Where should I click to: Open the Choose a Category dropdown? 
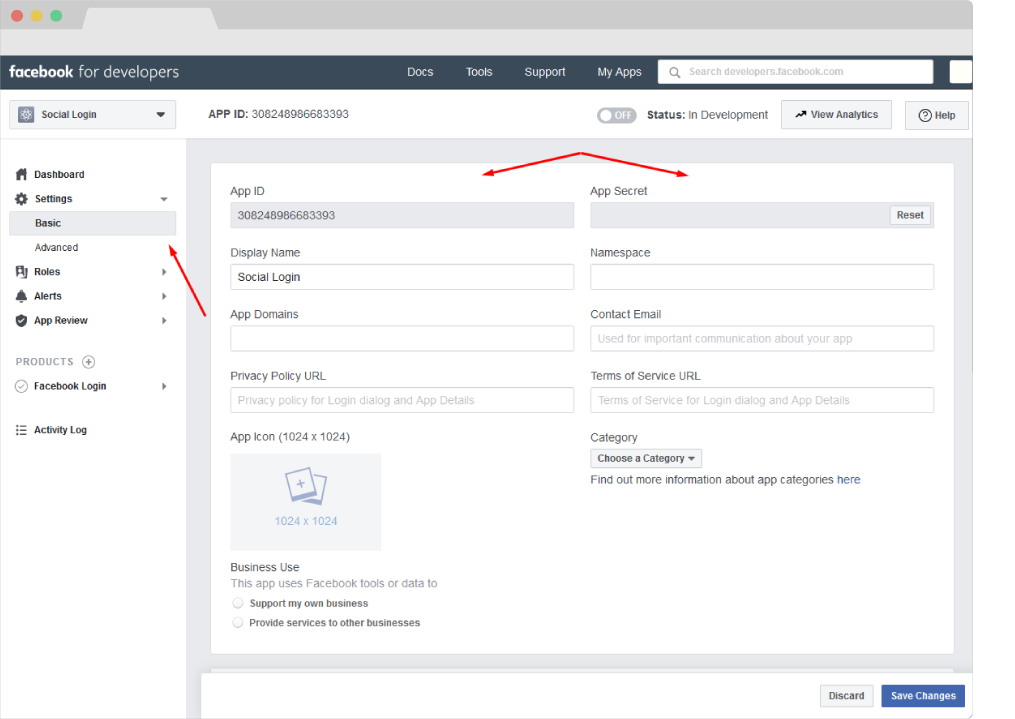point(646,458)
